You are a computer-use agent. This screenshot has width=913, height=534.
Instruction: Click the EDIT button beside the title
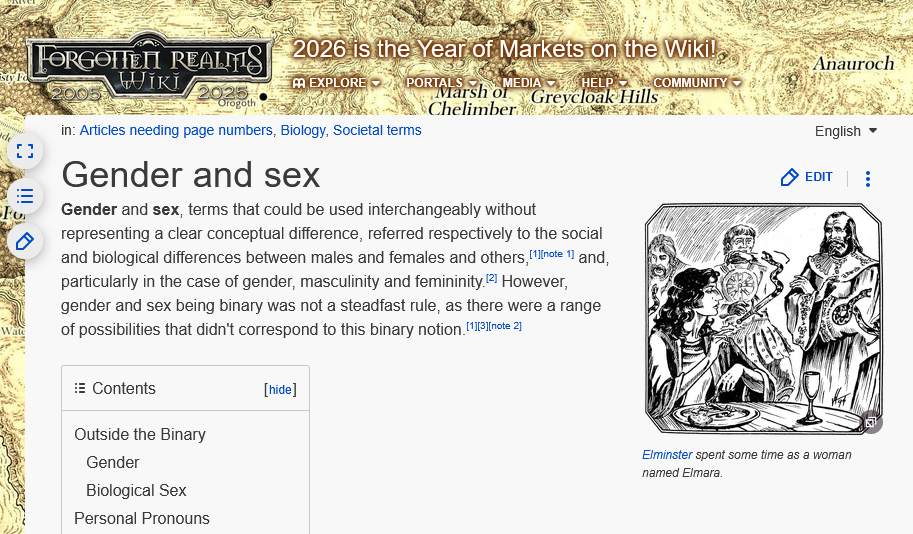click(x=806, y=177)
